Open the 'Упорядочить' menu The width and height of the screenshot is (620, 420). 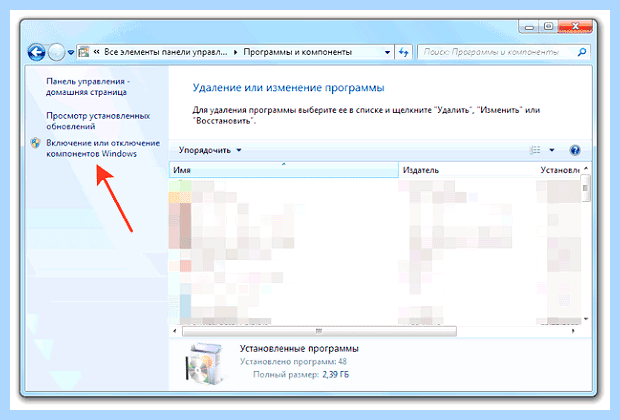(210, 150)
